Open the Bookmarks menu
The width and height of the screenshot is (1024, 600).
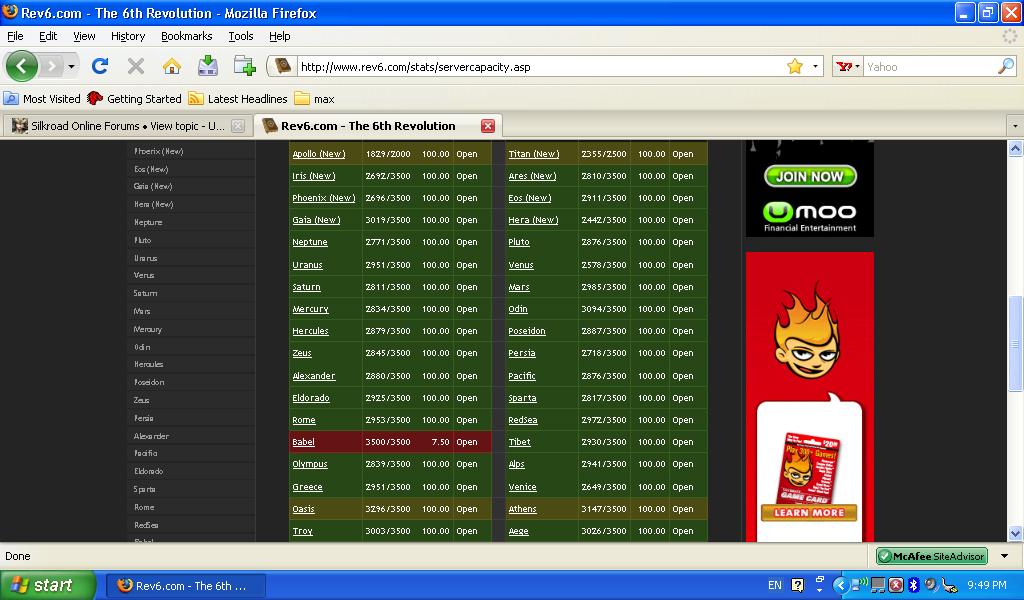[186, 36]
